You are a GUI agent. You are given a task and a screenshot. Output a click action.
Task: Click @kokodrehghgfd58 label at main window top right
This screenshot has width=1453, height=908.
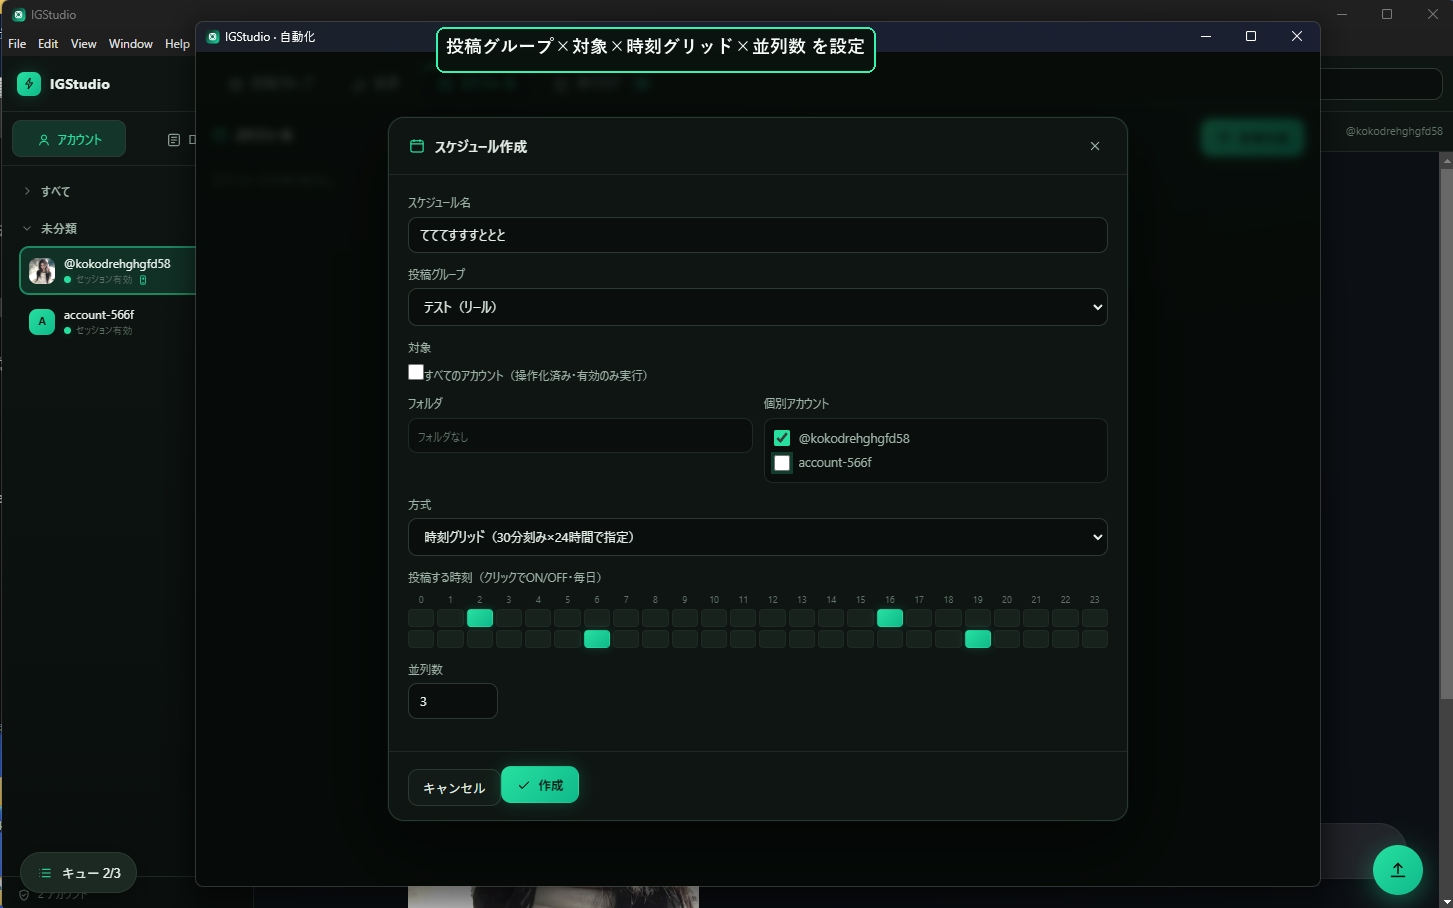pos(1394,131)
